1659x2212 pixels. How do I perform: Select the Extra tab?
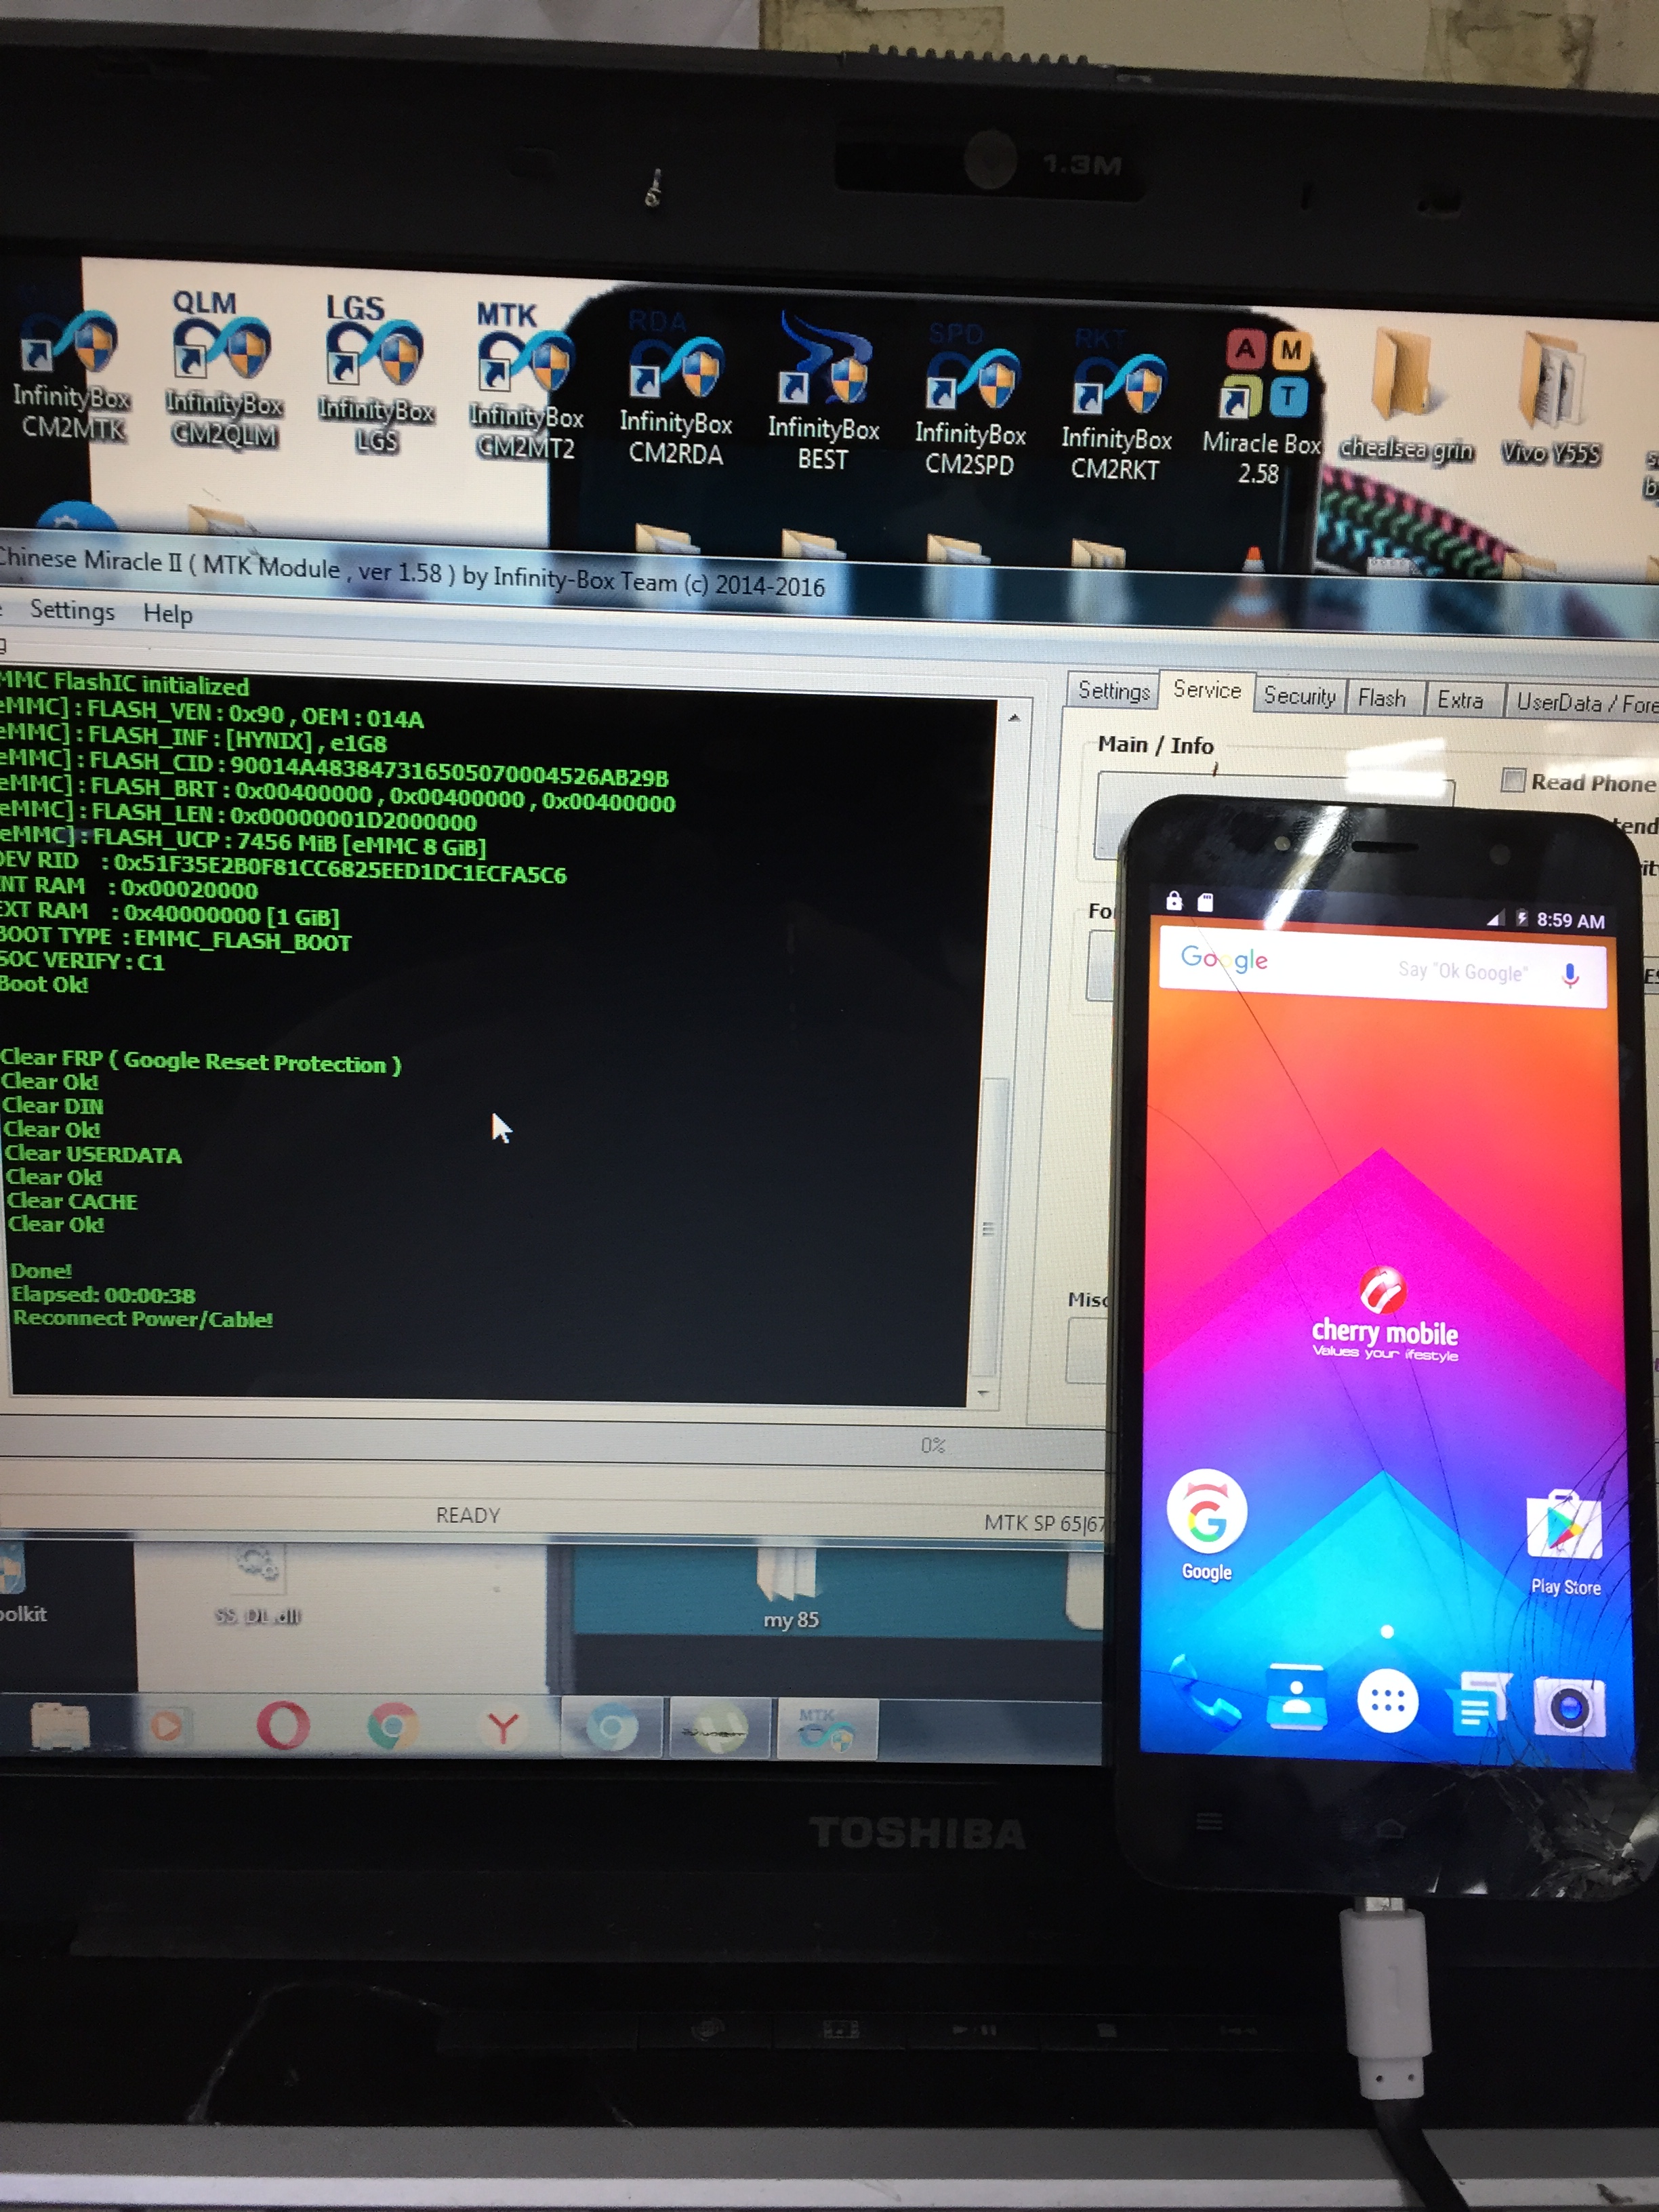[1460, 700]
